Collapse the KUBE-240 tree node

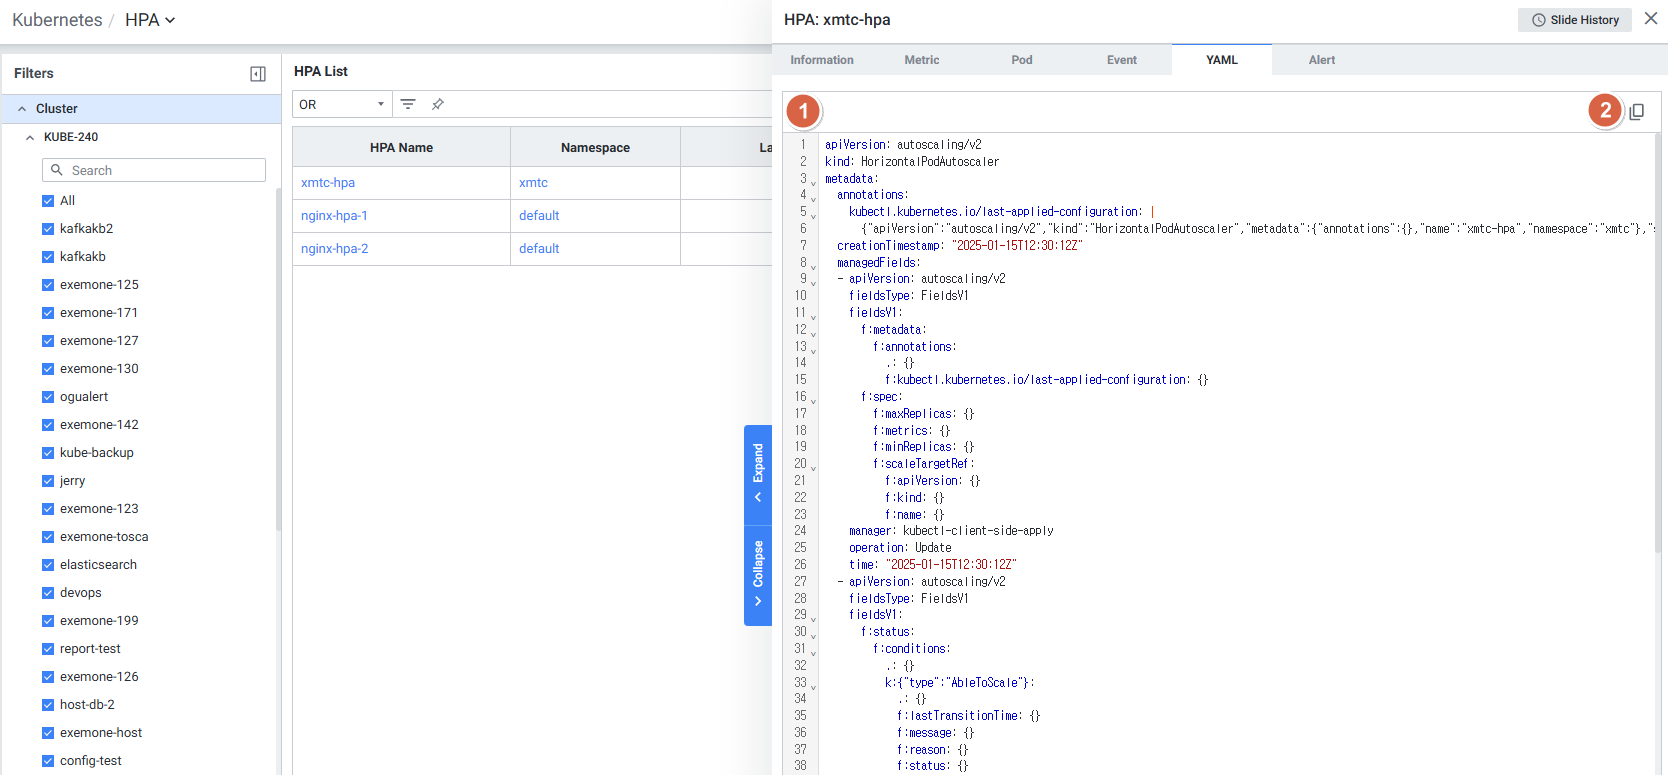tap(30, 137)
